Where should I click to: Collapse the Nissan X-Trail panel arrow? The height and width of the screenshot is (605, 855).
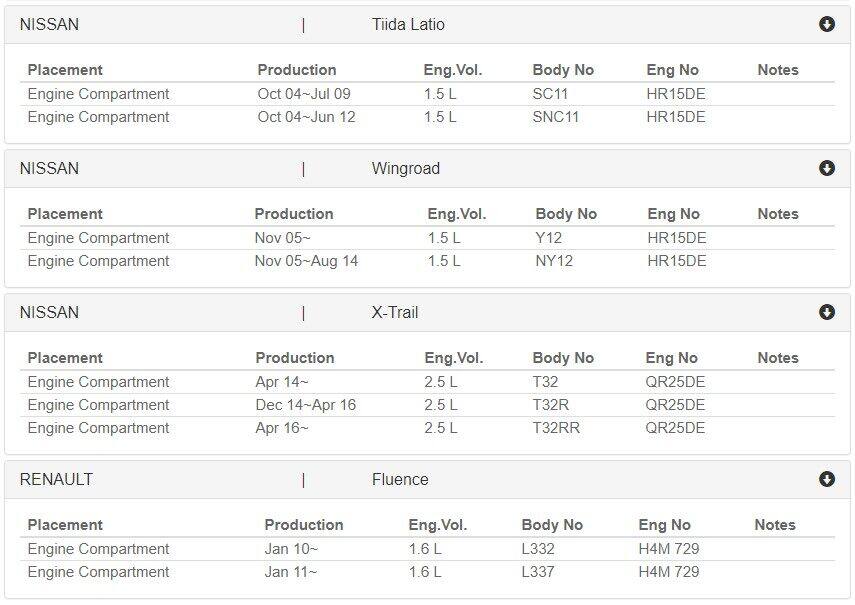coord(827,312)
